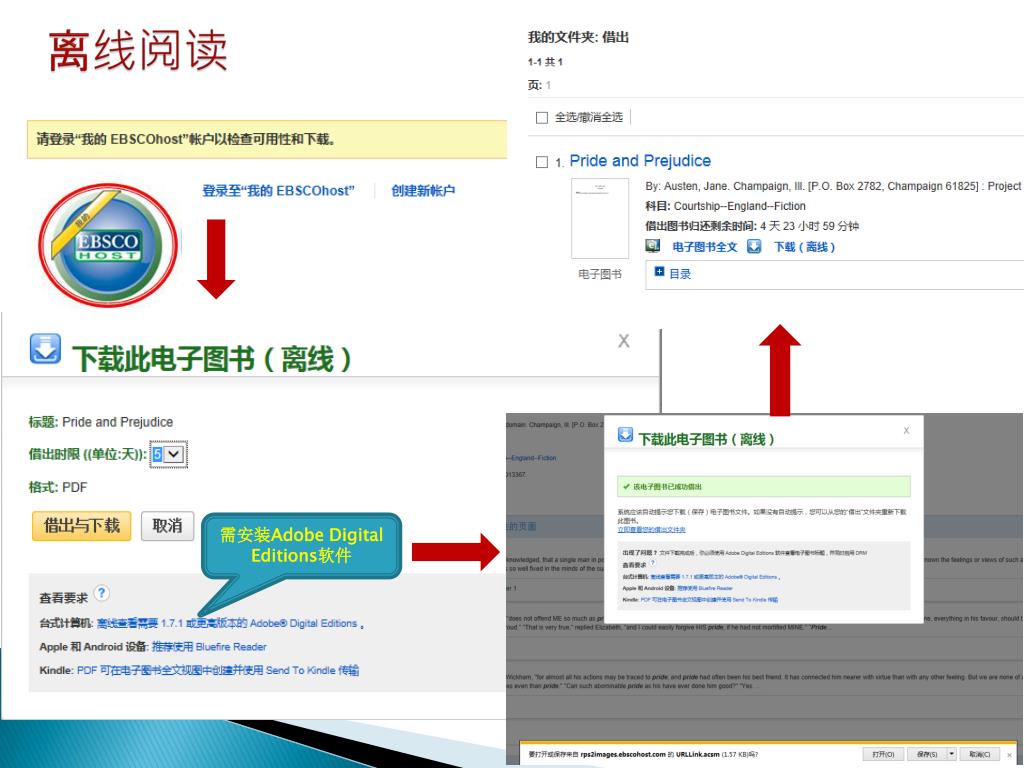The height and width of the screenshot is (768, 1024).
Task: Click the 科目: Courtship--England--Fiction text
Action: (x=725, y=206)
